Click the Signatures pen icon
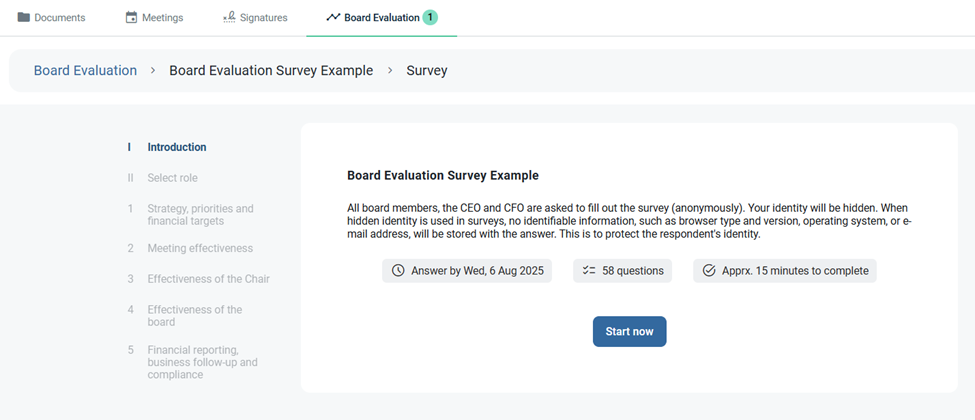Image resolution: width=975 pixels, height=420 pixels. pyautogui.click(x=229, y=17)
